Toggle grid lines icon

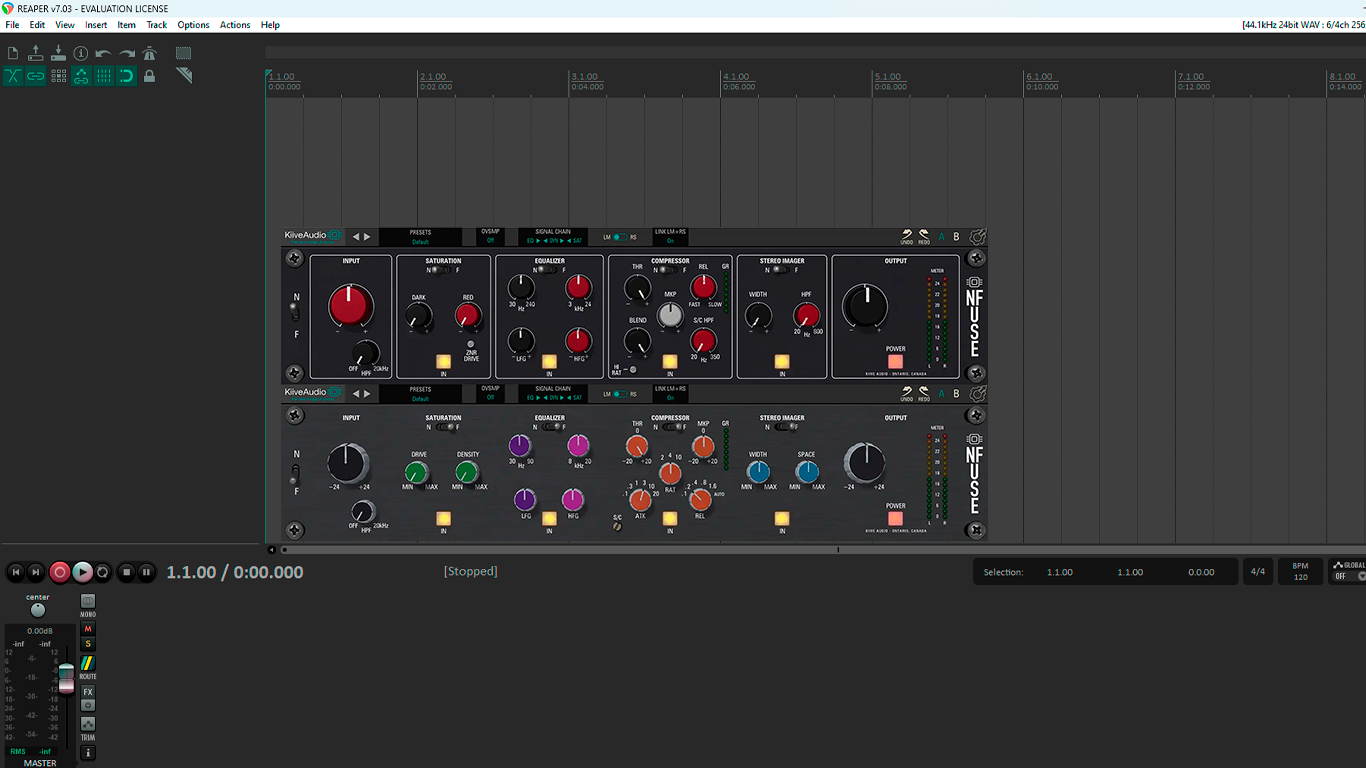click(104, 76)
